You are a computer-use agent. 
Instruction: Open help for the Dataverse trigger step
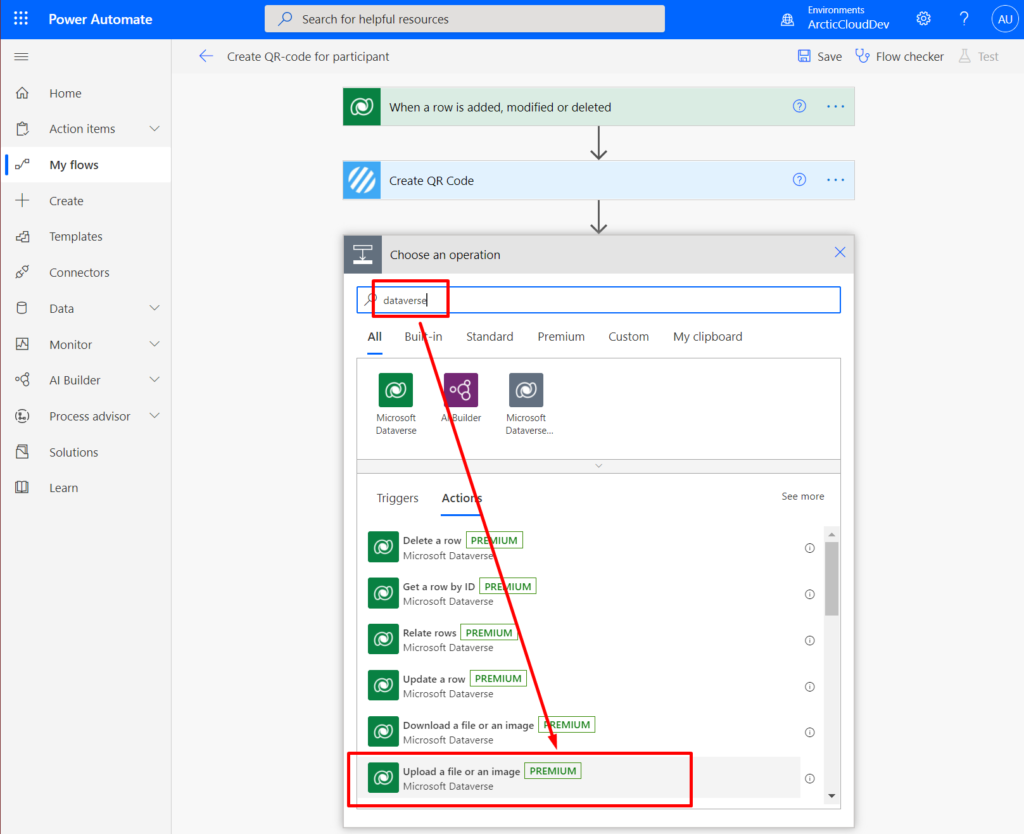pos(799,106)
